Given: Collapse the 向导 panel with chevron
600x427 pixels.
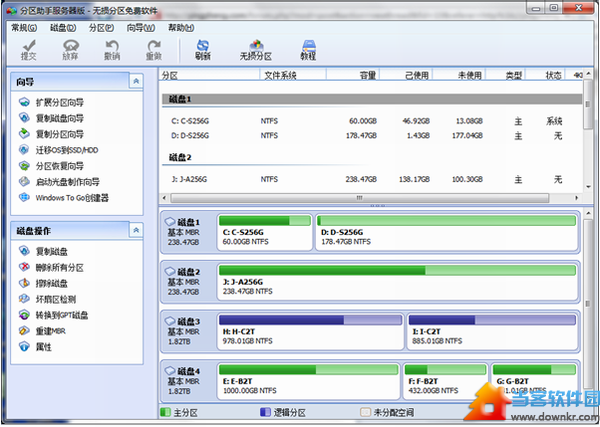Looking at the screenshot, I should 136,81.
